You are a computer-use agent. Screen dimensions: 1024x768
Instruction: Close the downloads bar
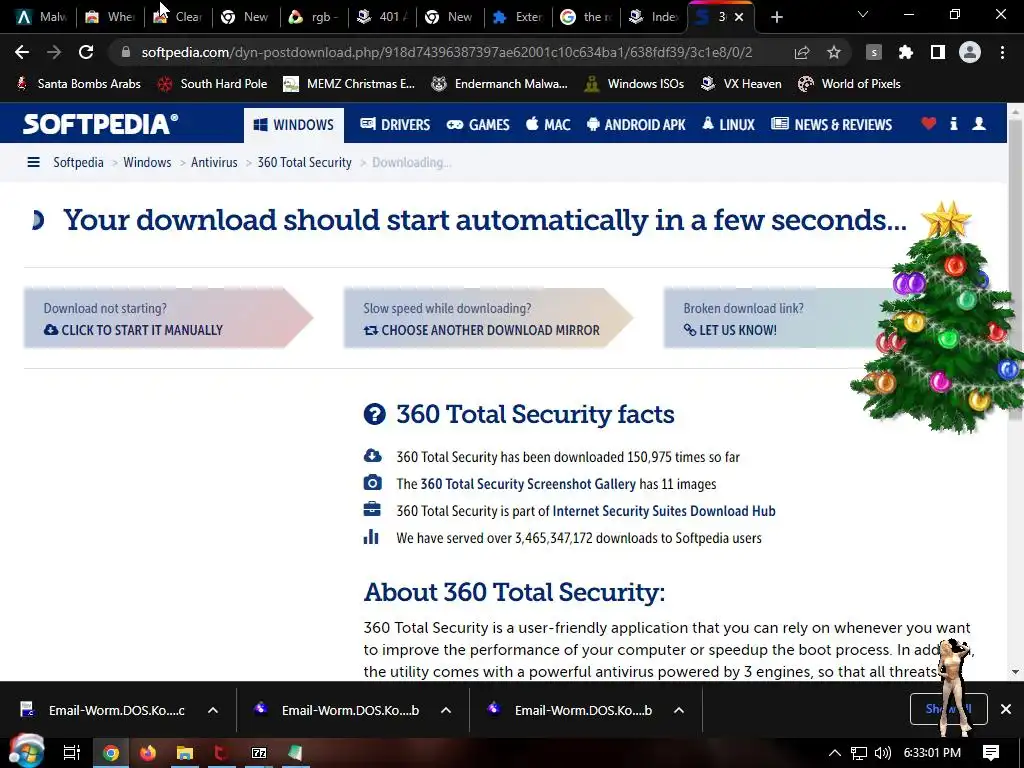[1006, 709]
